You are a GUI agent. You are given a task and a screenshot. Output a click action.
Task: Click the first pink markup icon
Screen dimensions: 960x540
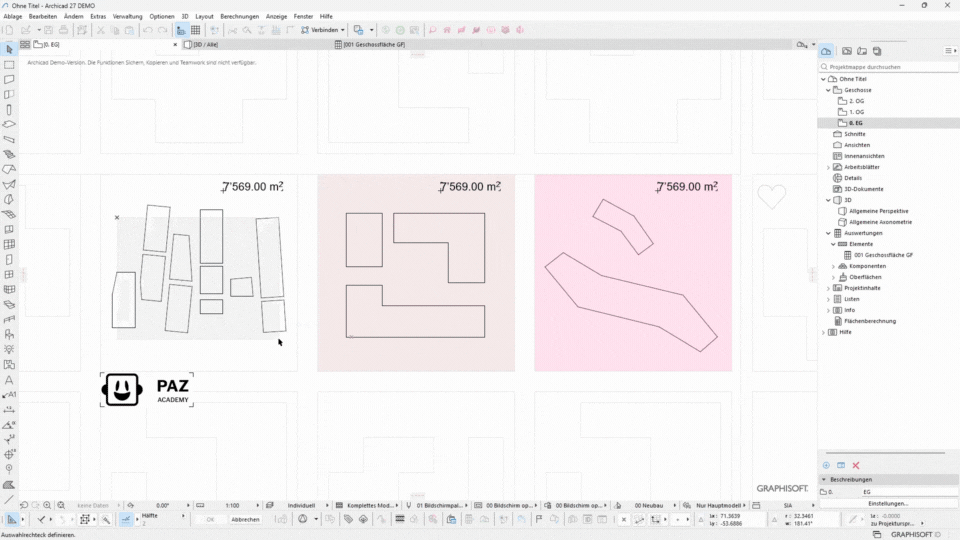tap(432, 30)
